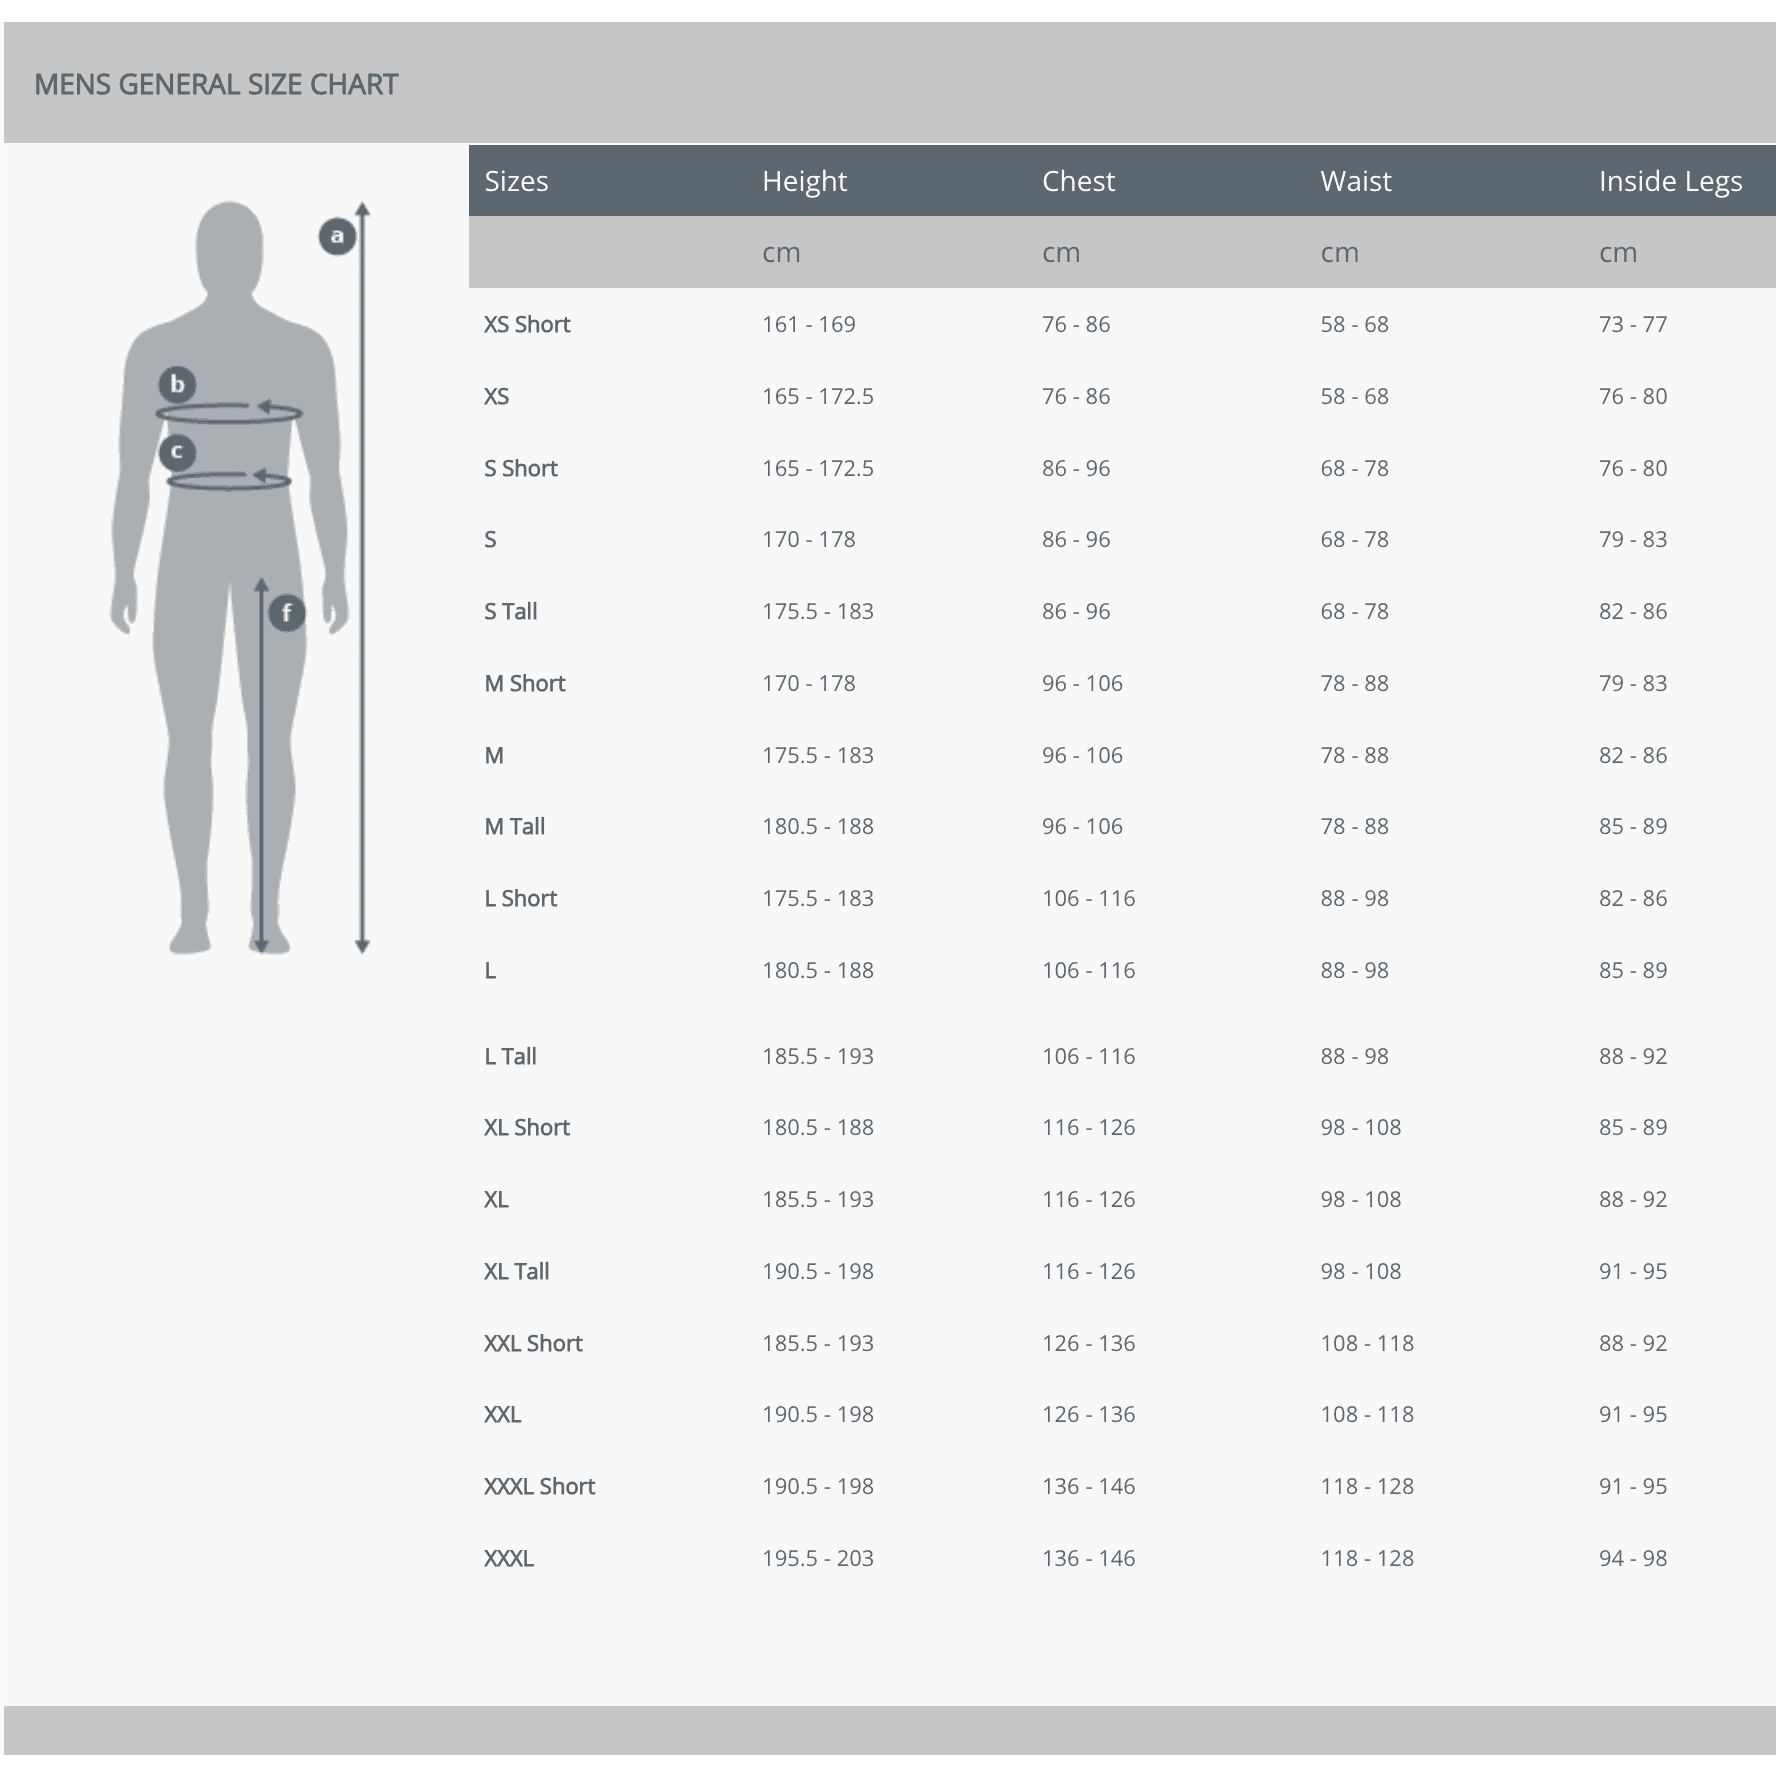
Task: Select the 'Sizes' column header
Action: tap(516, 181)
